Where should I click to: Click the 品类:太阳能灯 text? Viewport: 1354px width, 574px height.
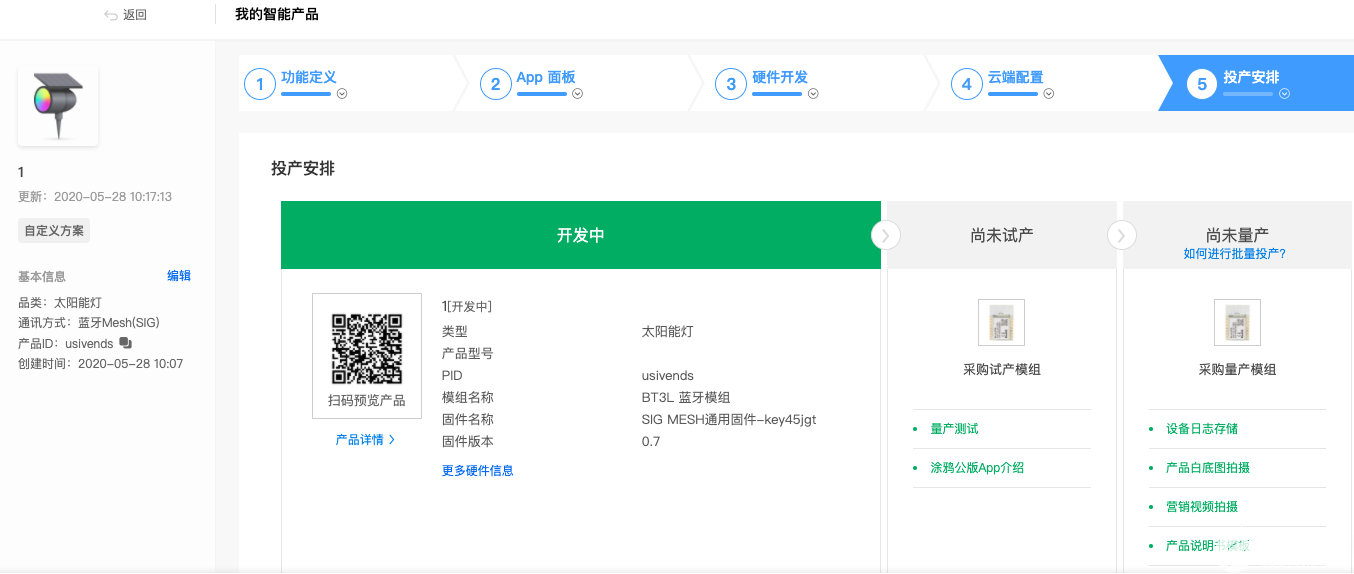(x=60, y=302)
